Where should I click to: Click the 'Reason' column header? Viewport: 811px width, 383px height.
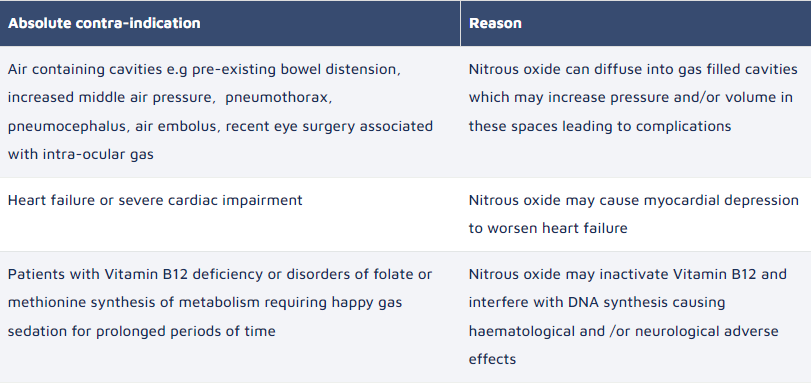point(495,23)
